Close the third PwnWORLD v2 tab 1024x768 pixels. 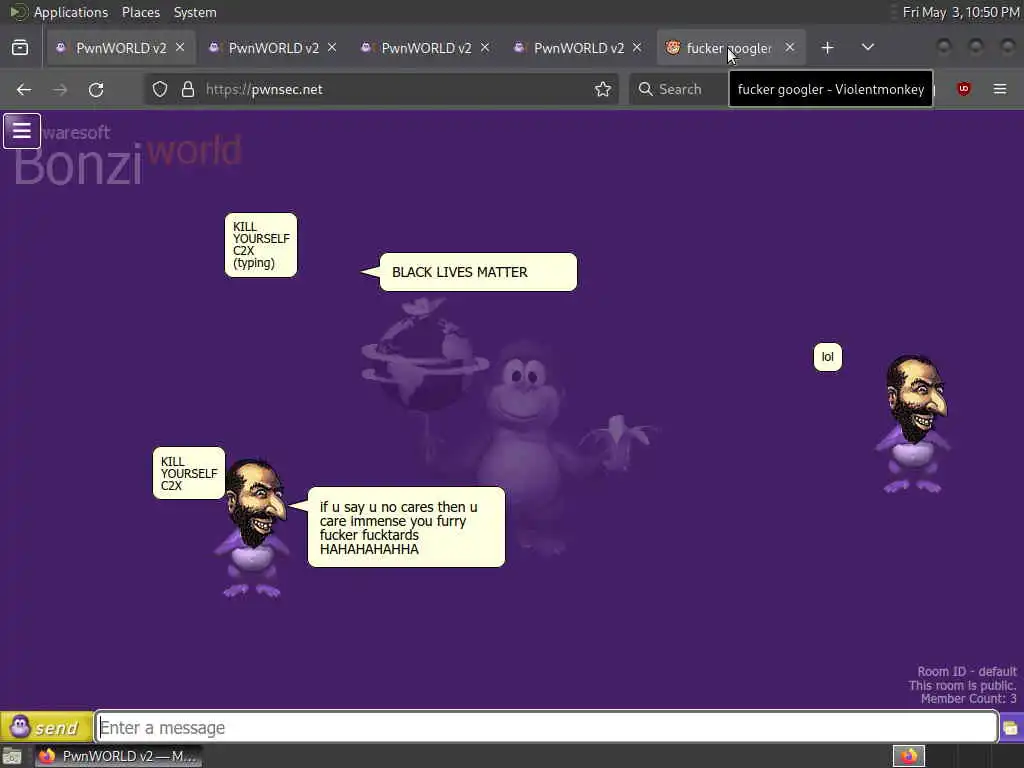pyautogui.click(x=485, y=48)
